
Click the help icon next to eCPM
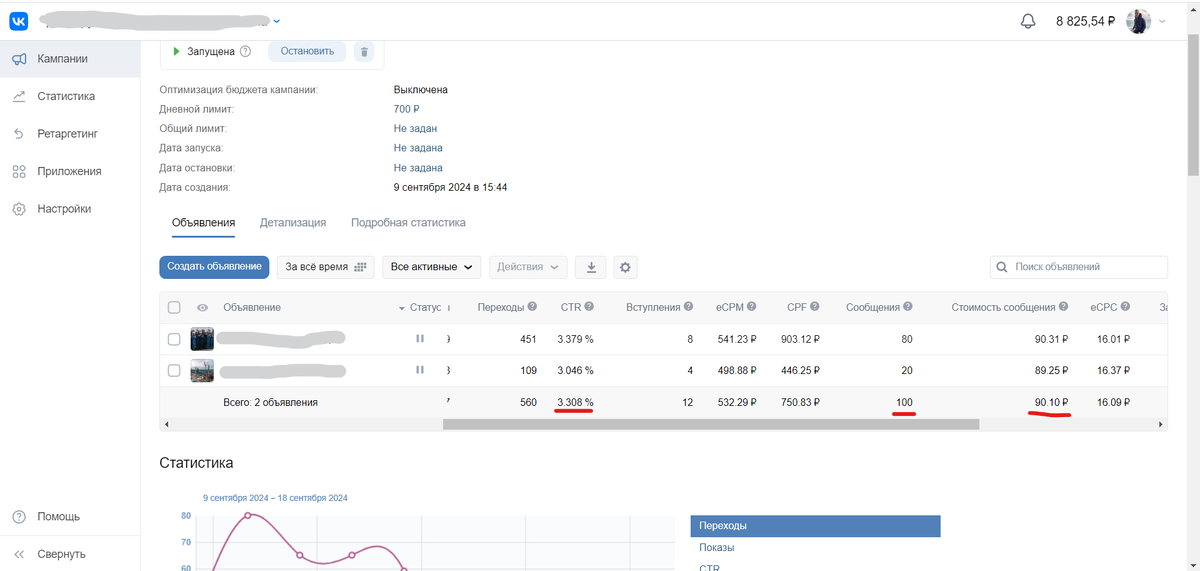(751, 307)
